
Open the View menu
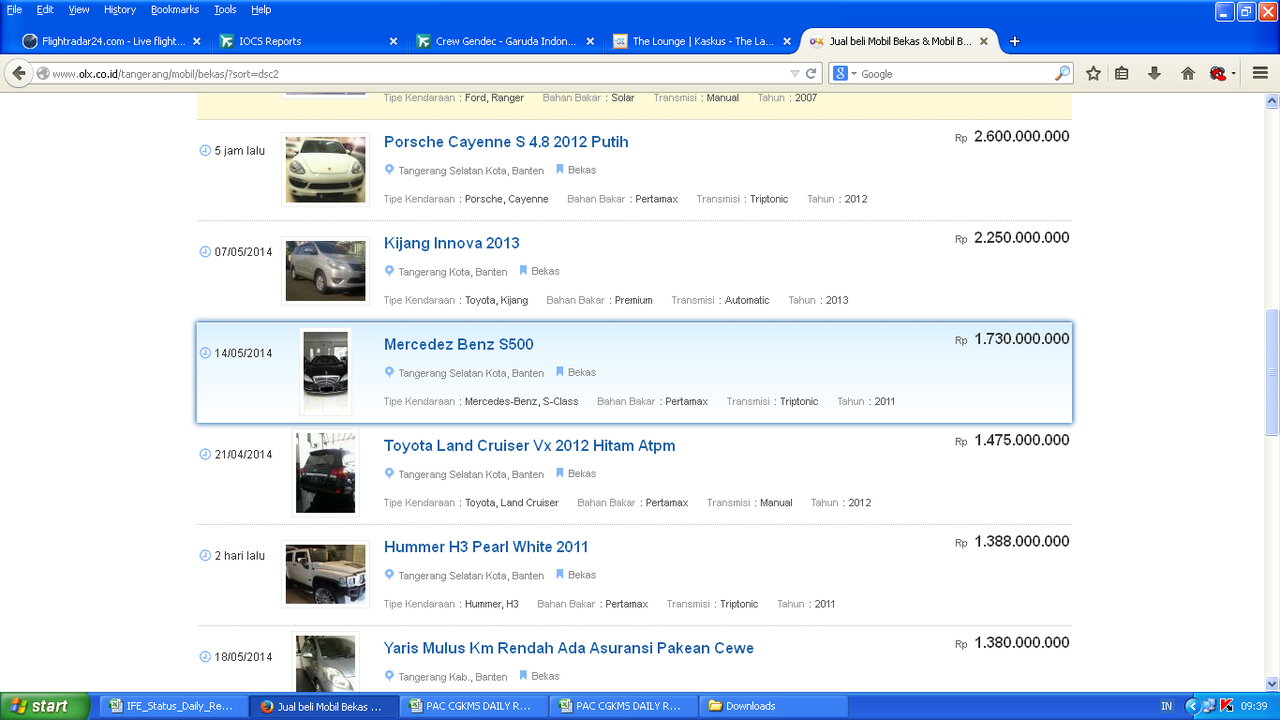pyautogui.click(x=79, y=9)
